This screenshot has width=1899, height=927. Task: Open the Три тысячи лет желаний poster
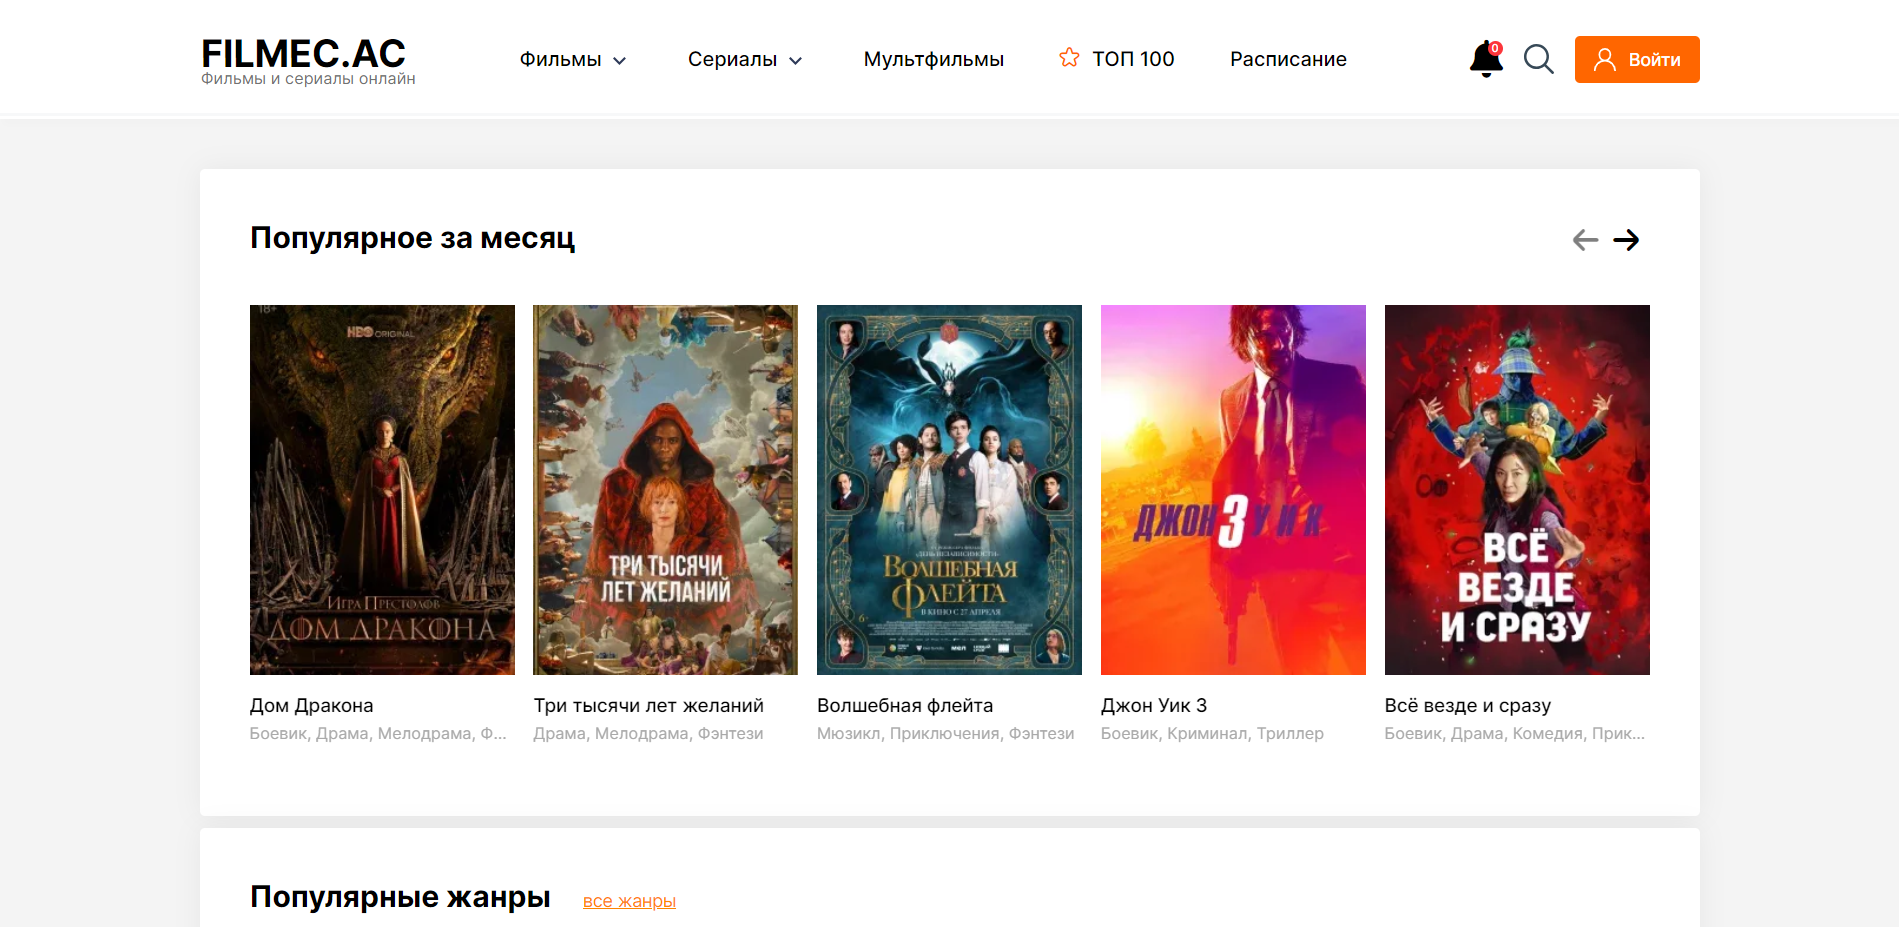pos(665,490)
